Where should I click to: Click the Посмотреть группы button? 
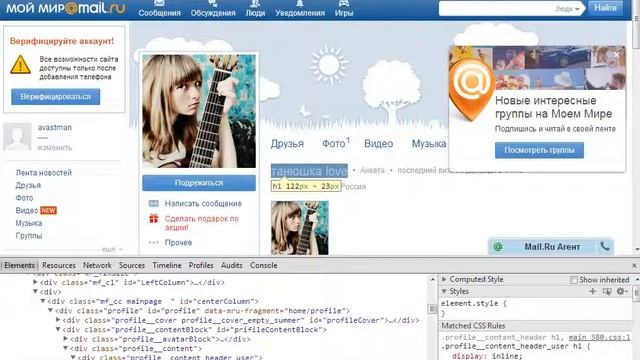539,150
